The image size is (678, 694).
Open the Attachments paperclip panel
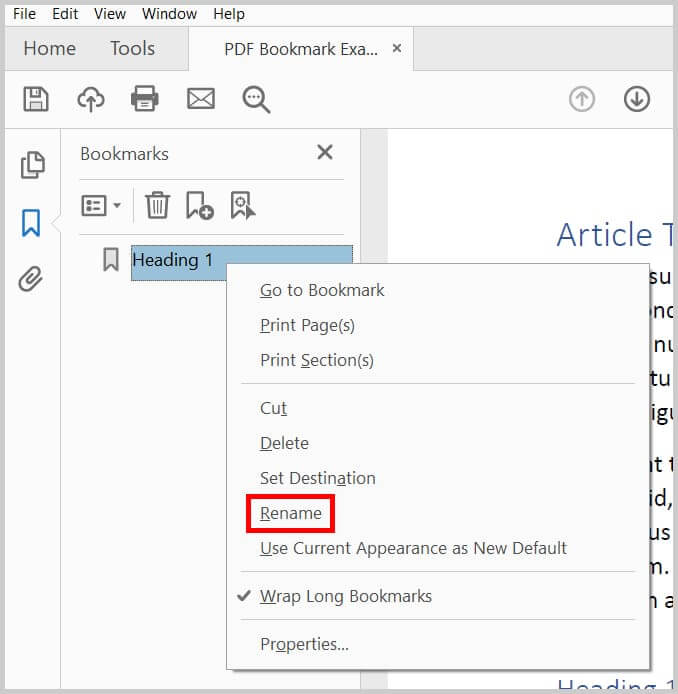[x=31, y=279]
